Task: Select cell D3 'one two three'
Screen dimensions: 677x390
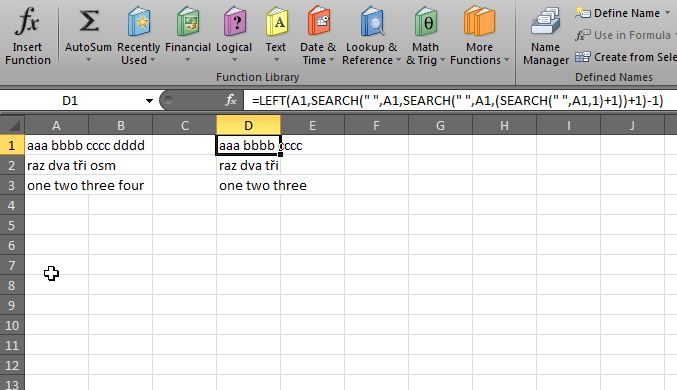Action: click(x=248, y=185)
